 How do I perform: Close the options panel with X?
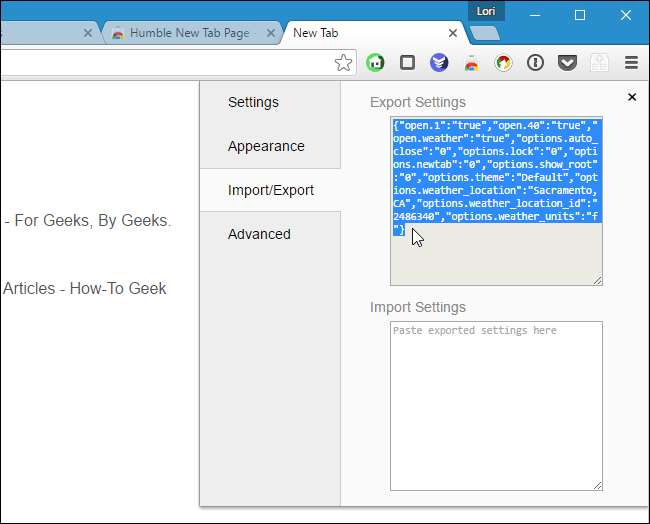point(631,97)
